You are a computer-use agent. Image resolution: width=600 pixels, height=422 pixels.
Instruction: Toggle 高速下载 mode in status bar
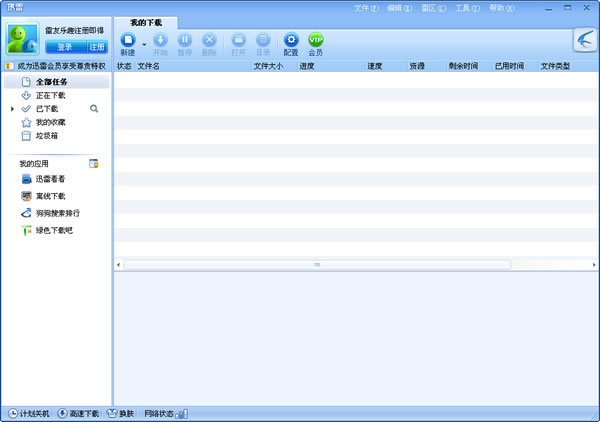pyautogui.click(x=78, y=413)
